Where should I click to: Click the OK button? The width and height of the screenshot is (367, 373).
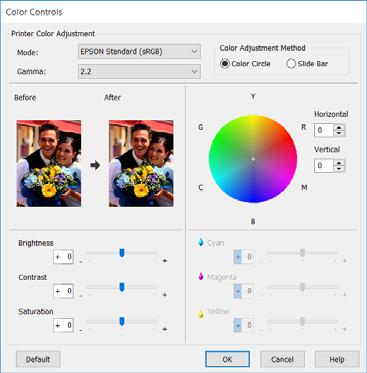pyautogui.click(x=227, y=359)
